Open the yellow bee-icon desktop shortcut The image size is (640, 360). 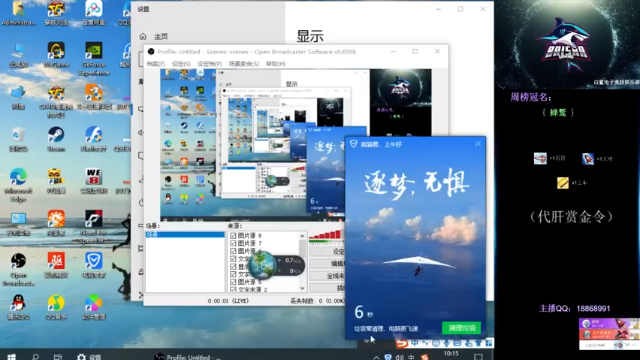click(x=56, y=181)
